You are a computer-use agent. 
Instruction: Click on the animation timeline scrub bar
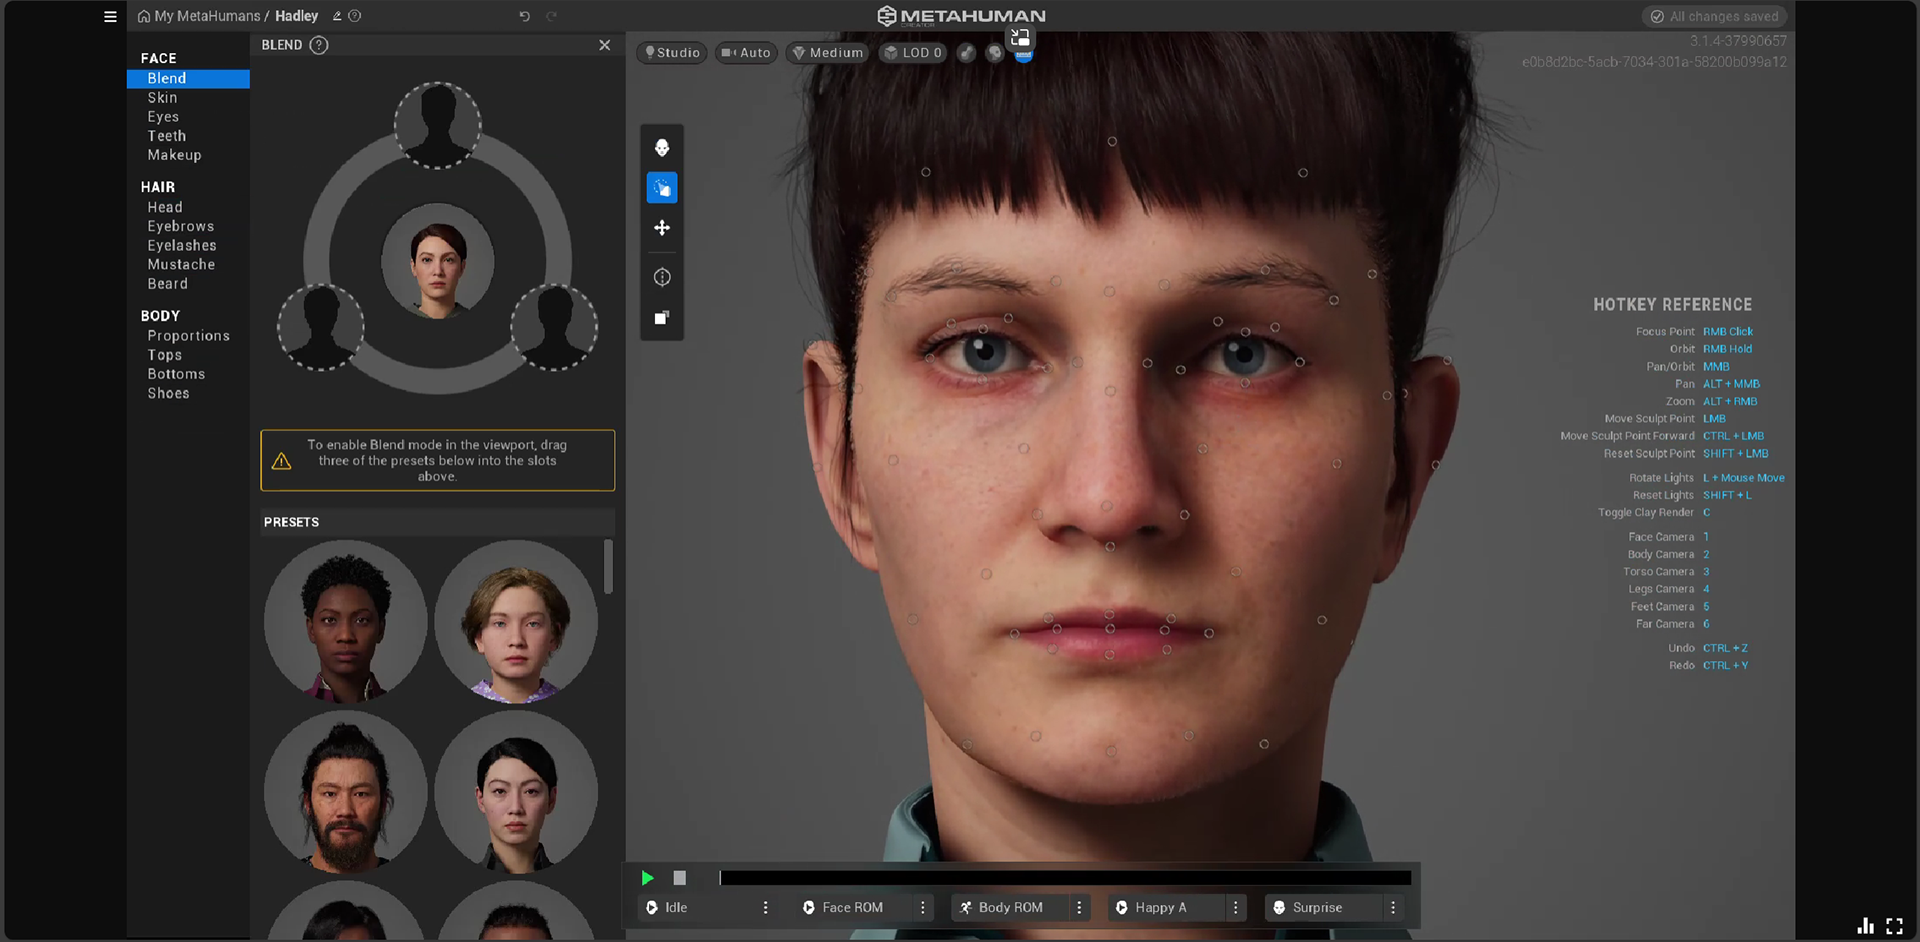[1065, 878]
